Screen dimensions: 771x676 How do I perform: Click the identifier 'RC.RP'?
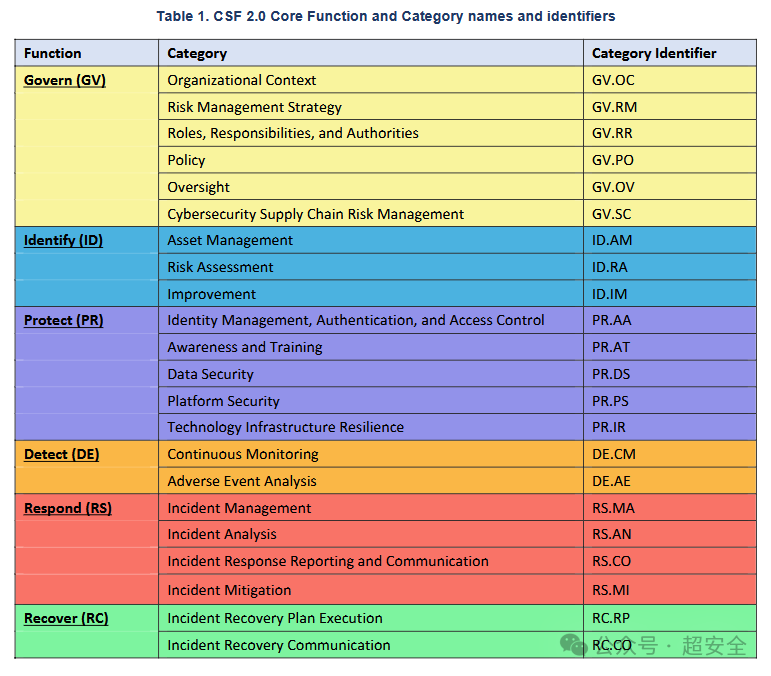pos(611,618)
